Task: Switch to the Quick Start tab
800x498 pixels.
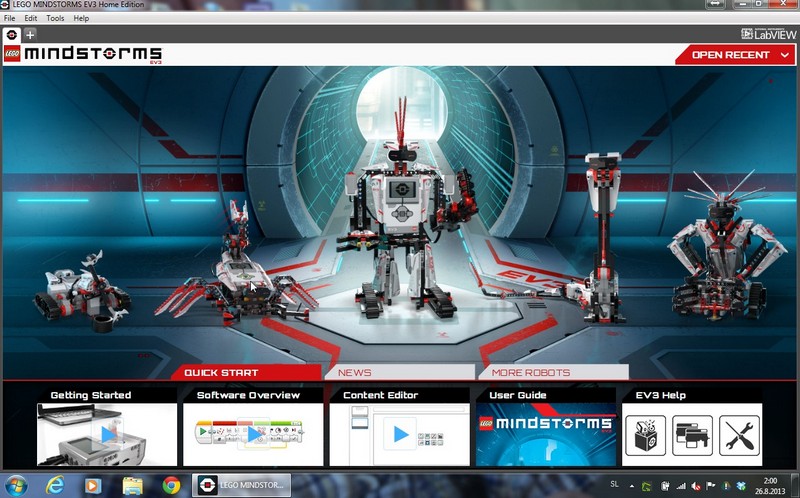Action: 246,372
